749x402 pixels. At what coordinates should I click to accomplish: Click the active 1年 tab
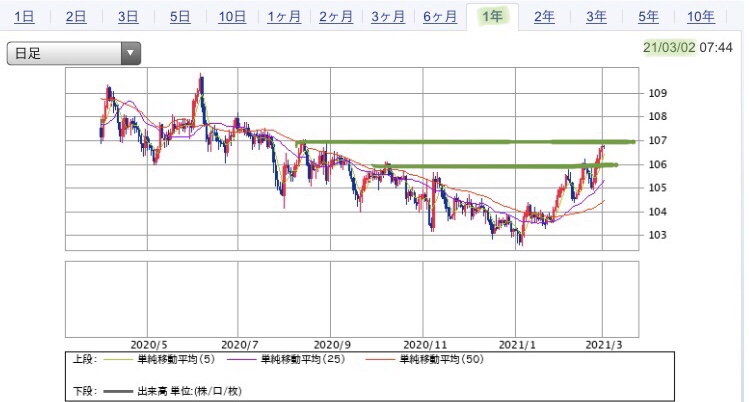coord(492,17)
